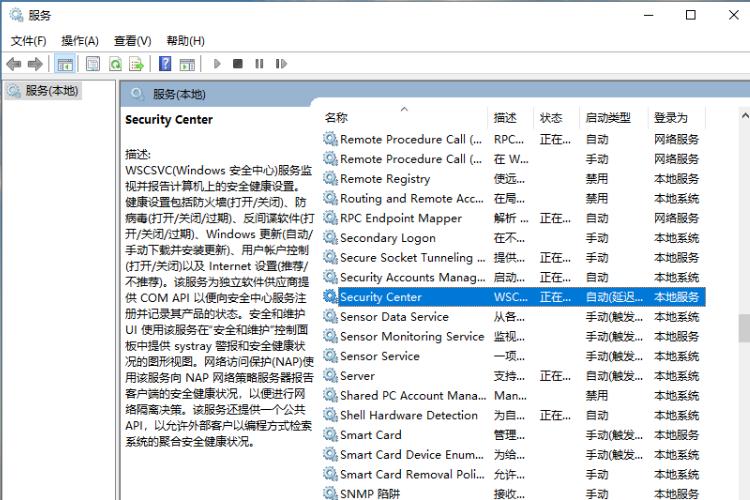Open the 查看(V) menu
750x500 pixels.
[132, 41]
